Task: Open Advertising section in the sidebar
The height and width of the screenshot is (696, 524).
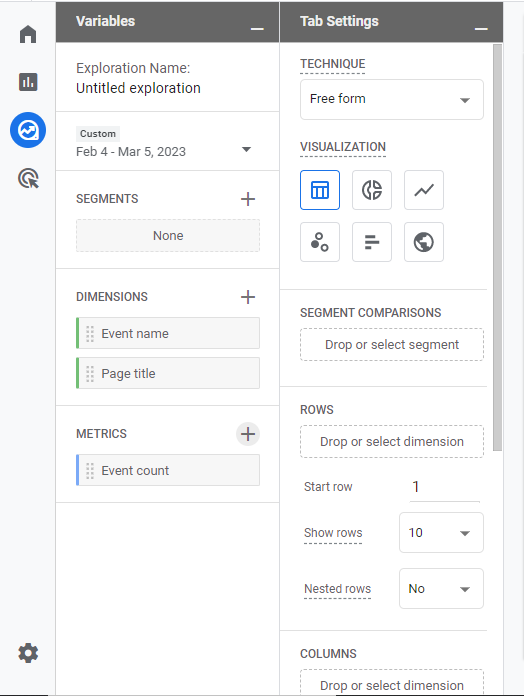Action: 28,178
